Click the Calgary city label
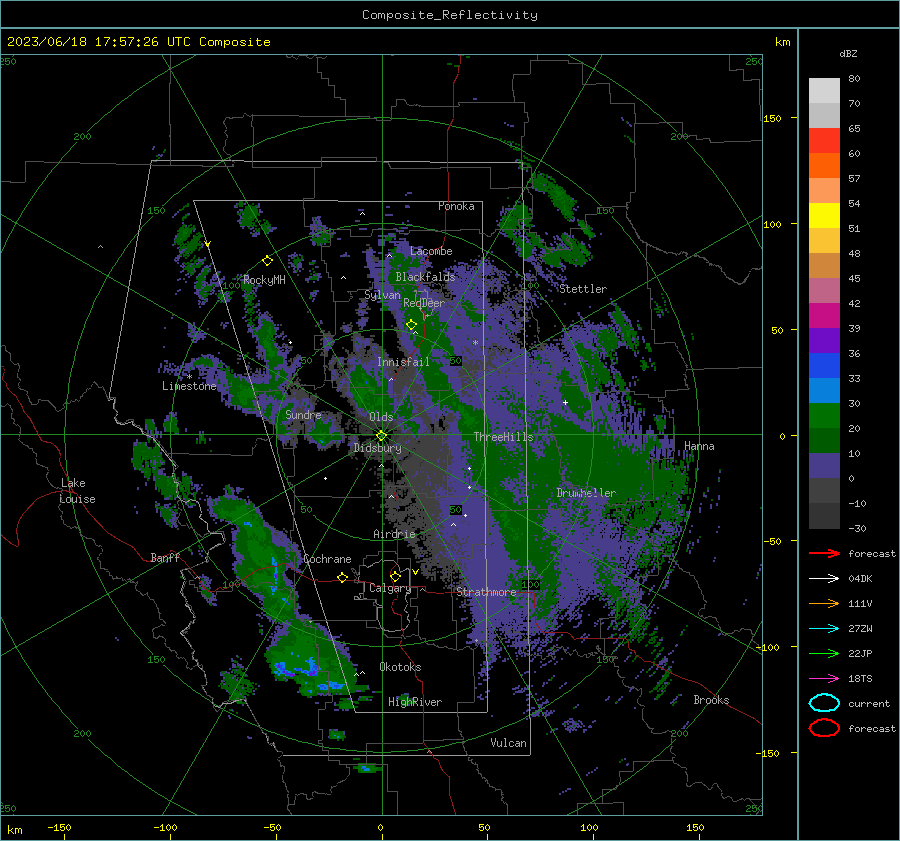Viewport: 900px width, 841px height. click(390, 588)
